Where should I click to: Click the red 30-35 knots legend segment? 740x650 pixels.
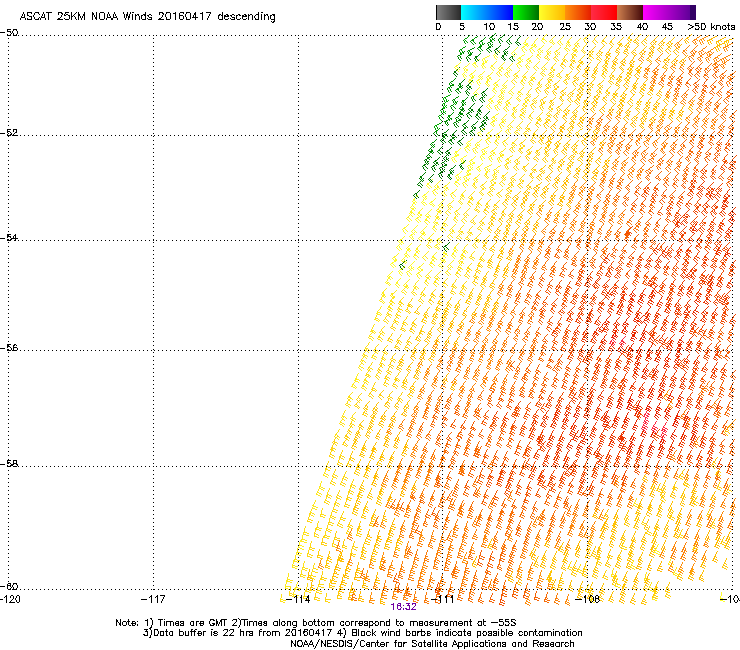click(604, 12)
